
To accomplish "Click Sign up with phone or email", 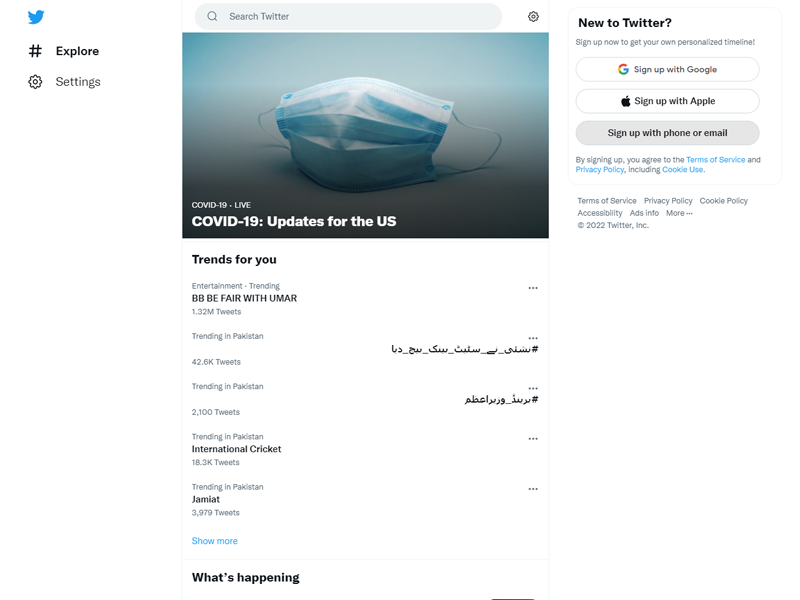I will pos(667,133).
